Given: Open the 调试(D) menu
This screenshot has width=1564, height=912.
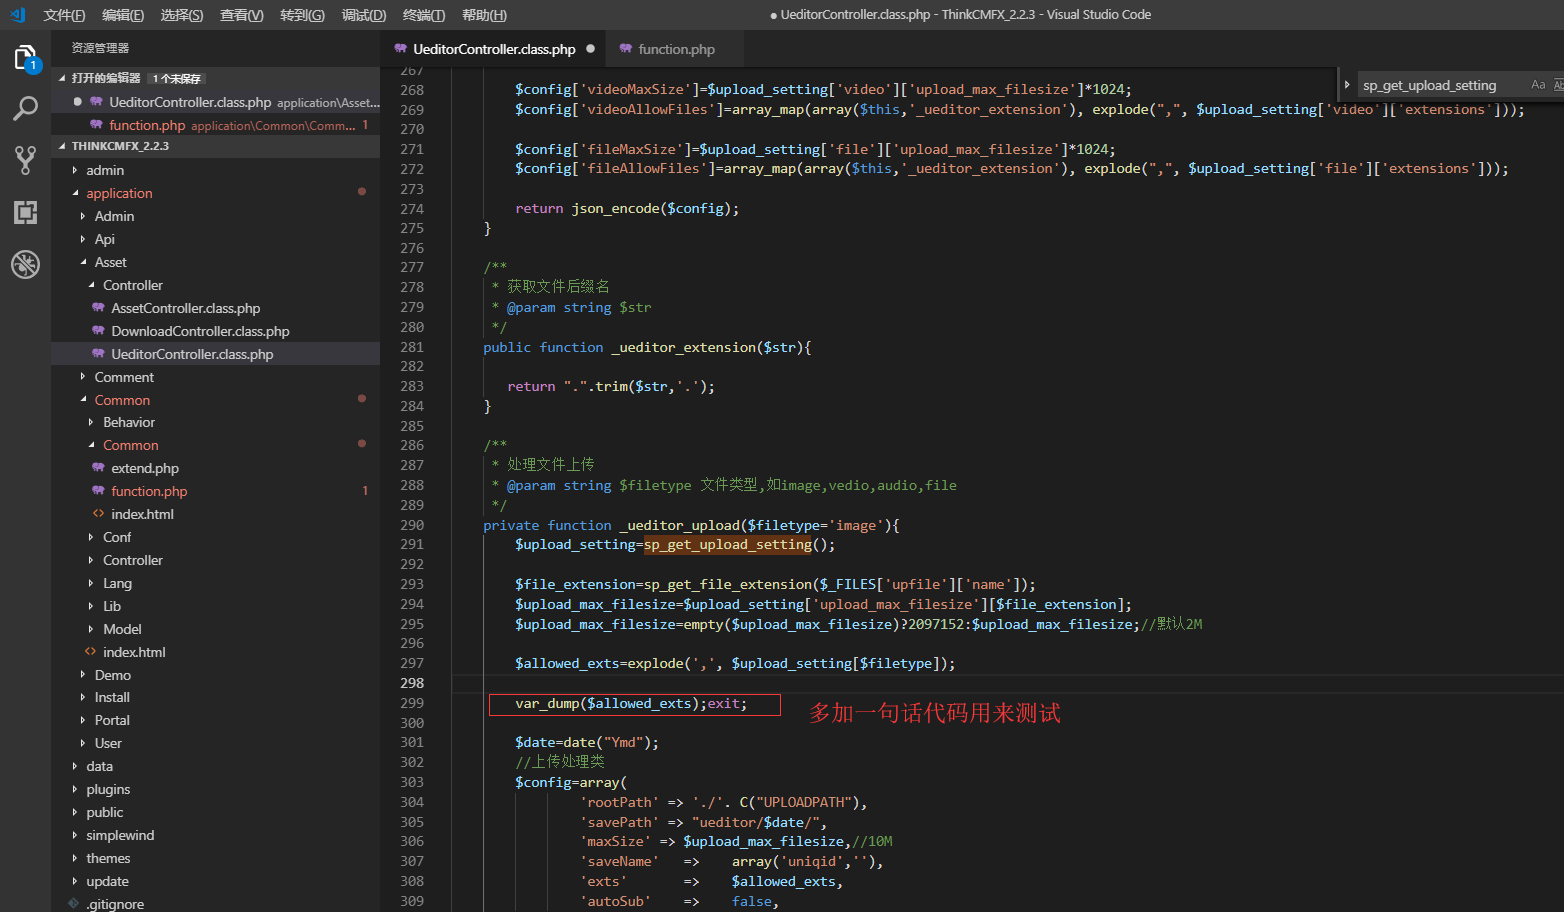Looking at the screenshot, I should point(363,15).
